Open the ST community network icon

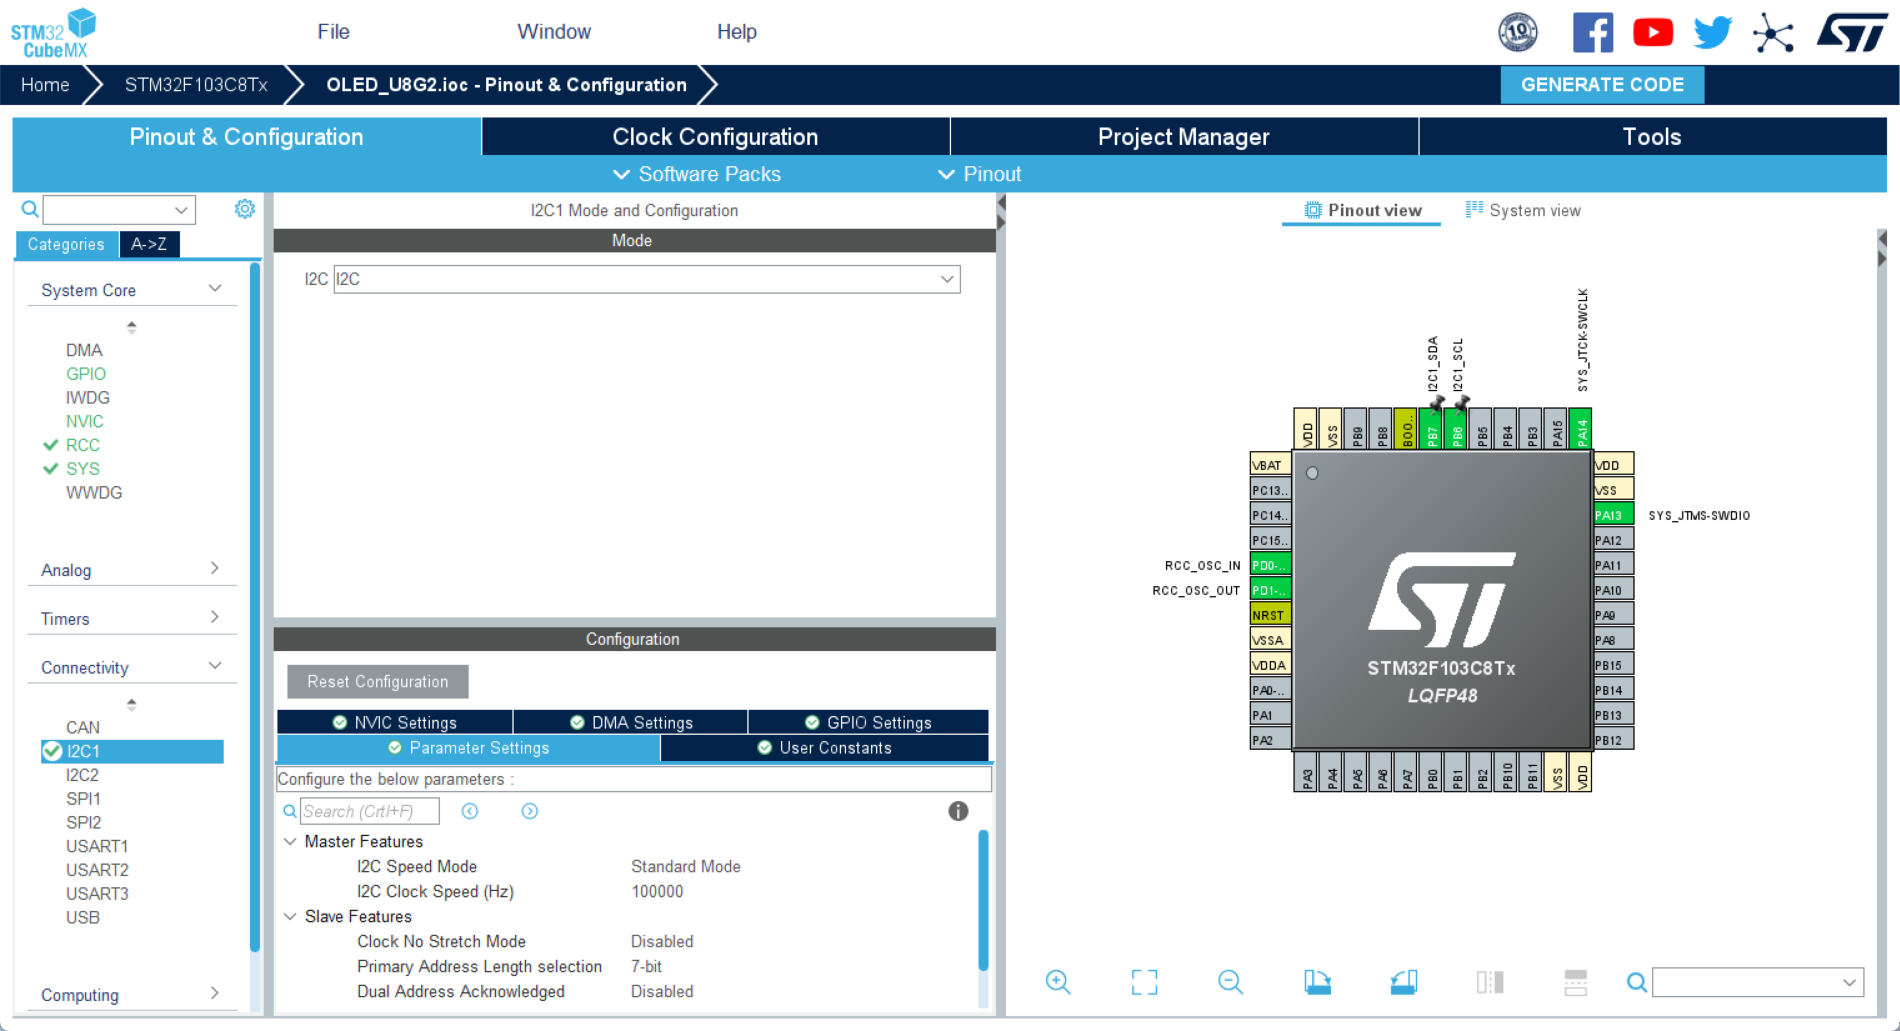click(1773, 33)
